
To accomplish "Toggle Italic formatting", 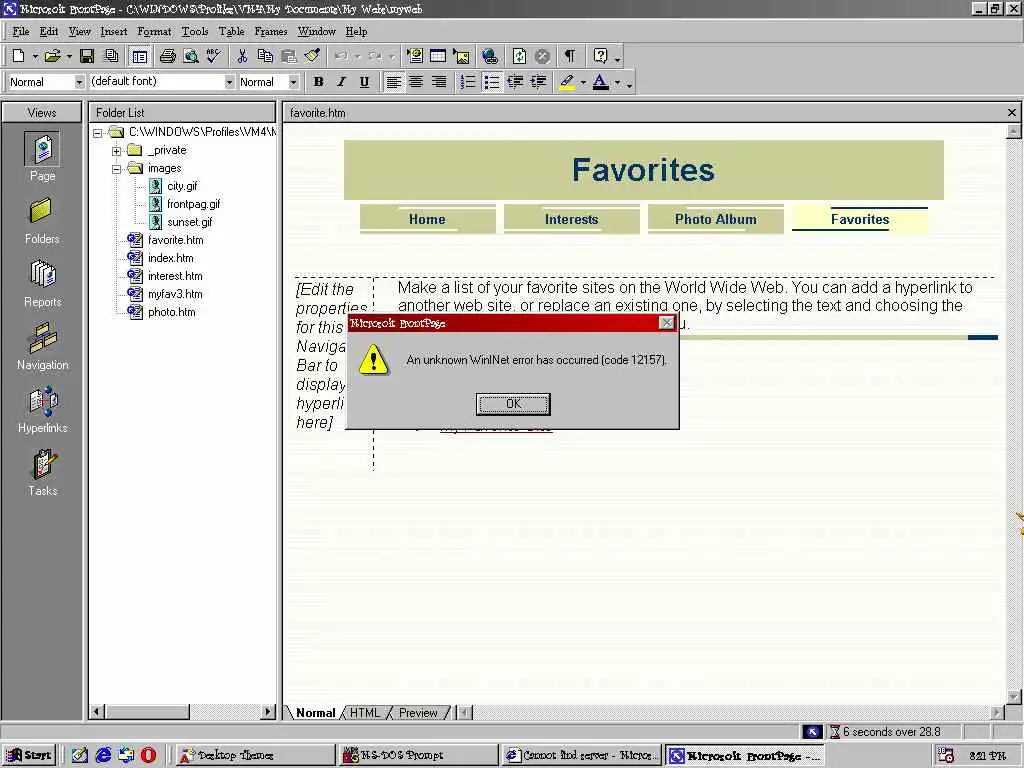I will coord(341,82).
